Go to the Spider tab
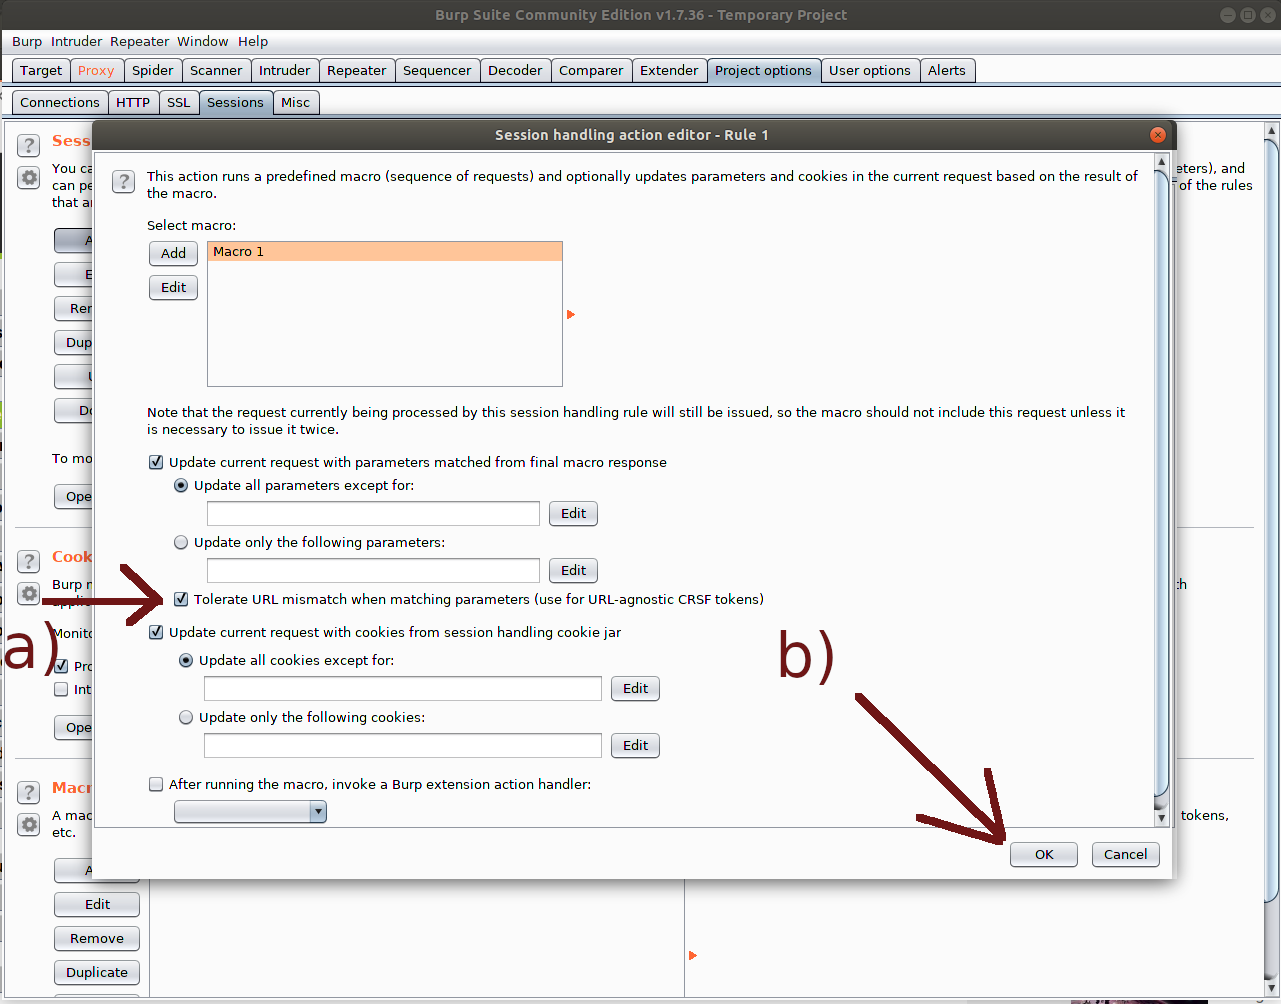 click(x=153, y=70)
